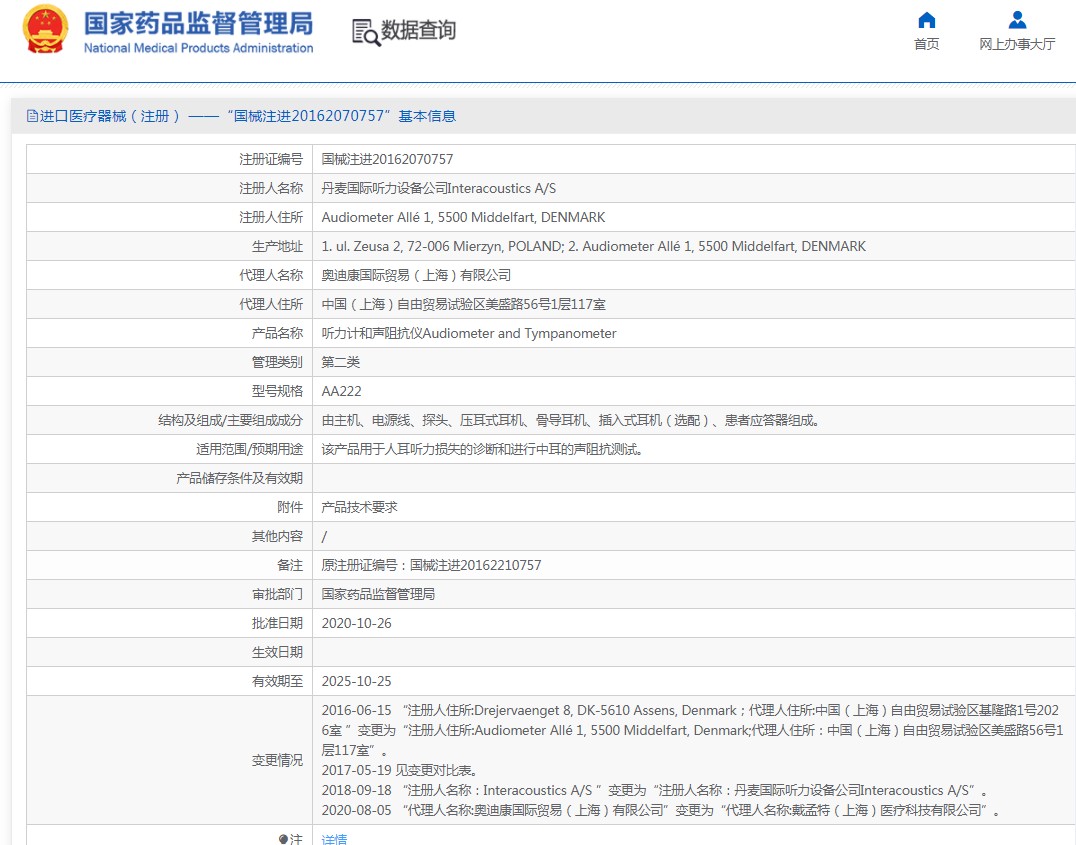Click production address ul. Zeusa 2 value
Image resolution: width=1076 pixels, height=845 pixels.
click(594, 246)
